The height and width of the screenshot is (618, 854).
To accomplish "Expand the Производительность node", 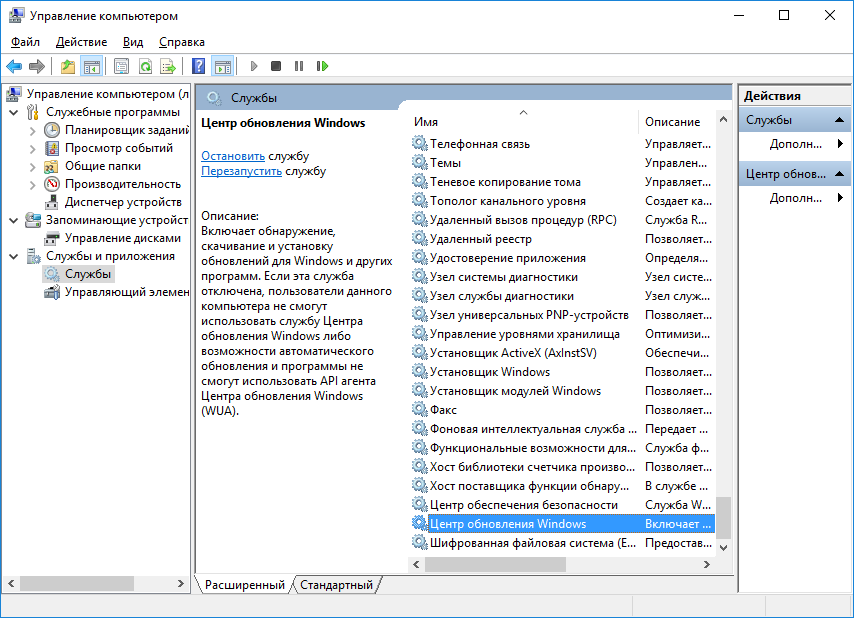I will tap(33, 185).
